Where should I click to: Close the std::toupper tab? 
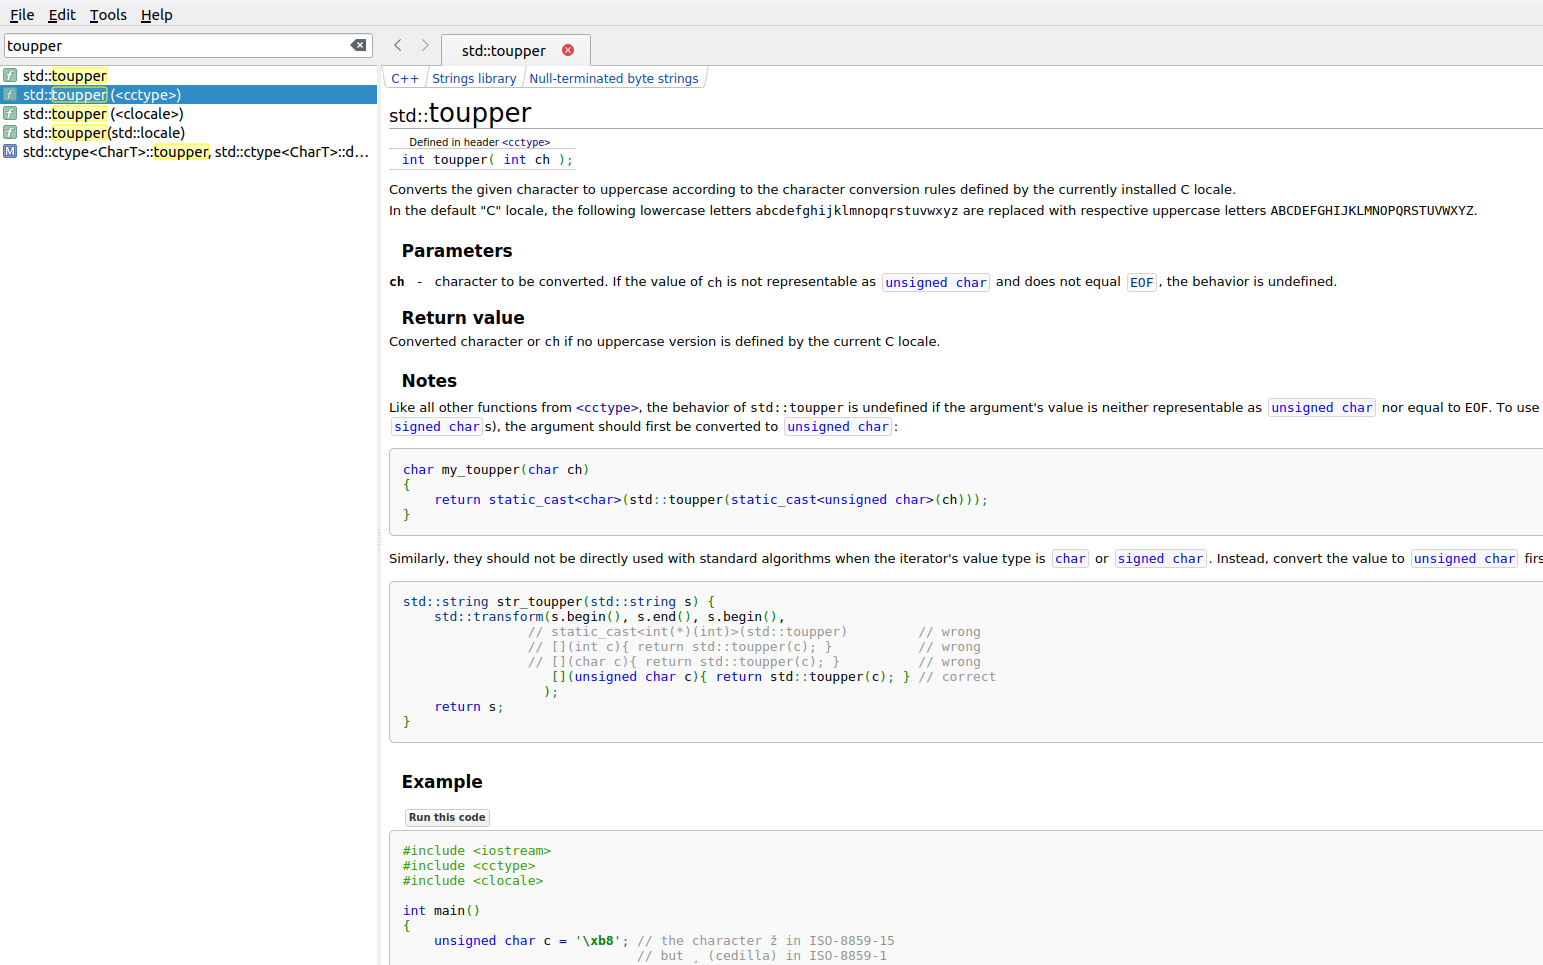click(x=568, y=50)
